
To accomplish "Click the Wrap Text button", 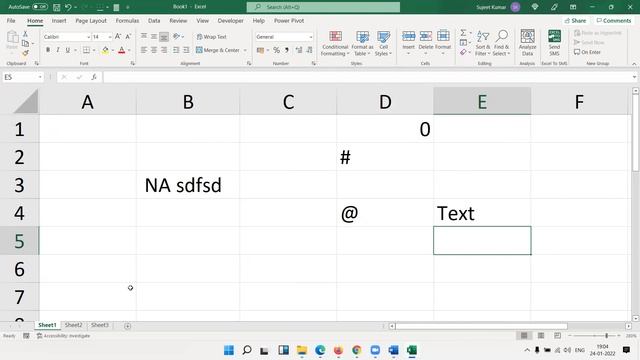I will point(211,37).
